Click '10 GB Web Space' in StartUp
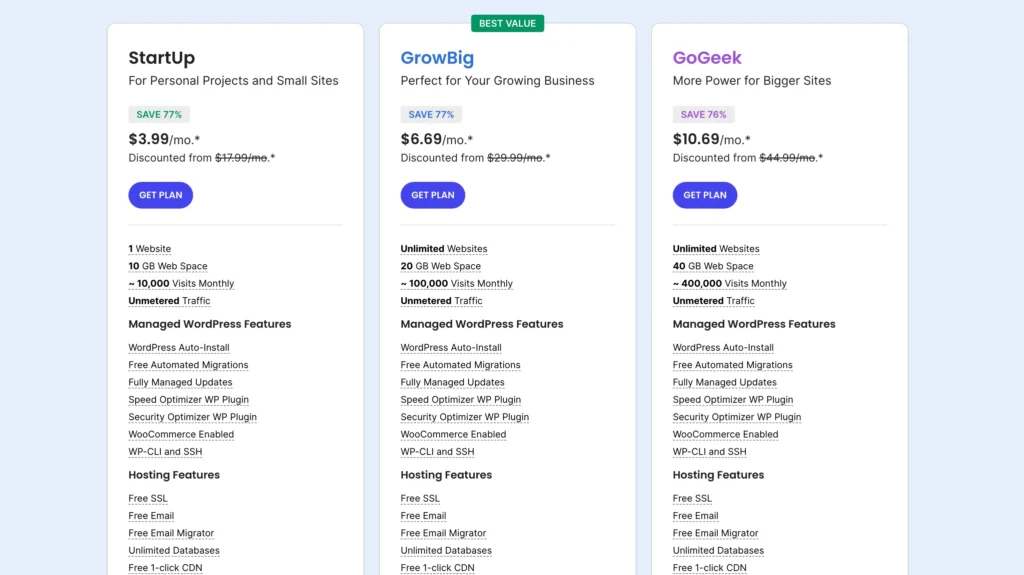This screenshot has width=1024, height=575. (167, 266)
